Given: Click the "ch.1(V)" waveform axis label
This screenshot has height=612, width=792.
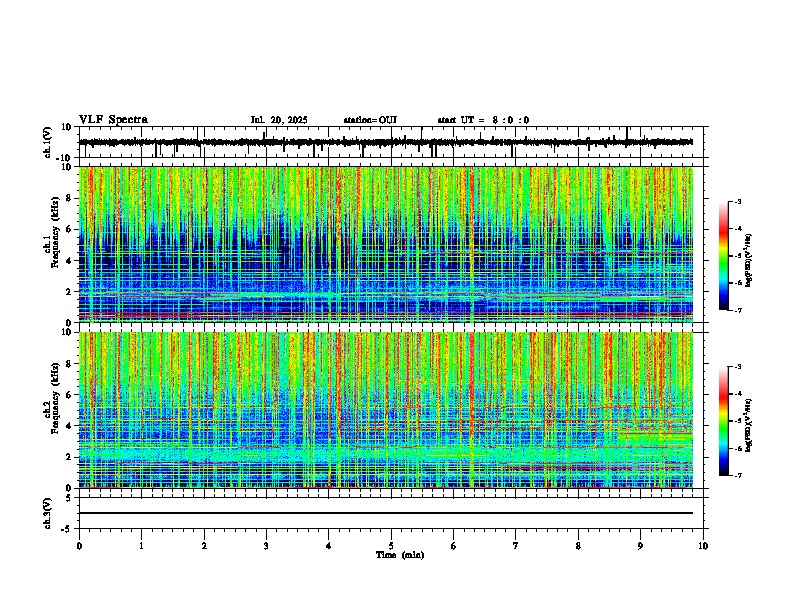Looking at the screenshot, I should (x=48, y=142).
